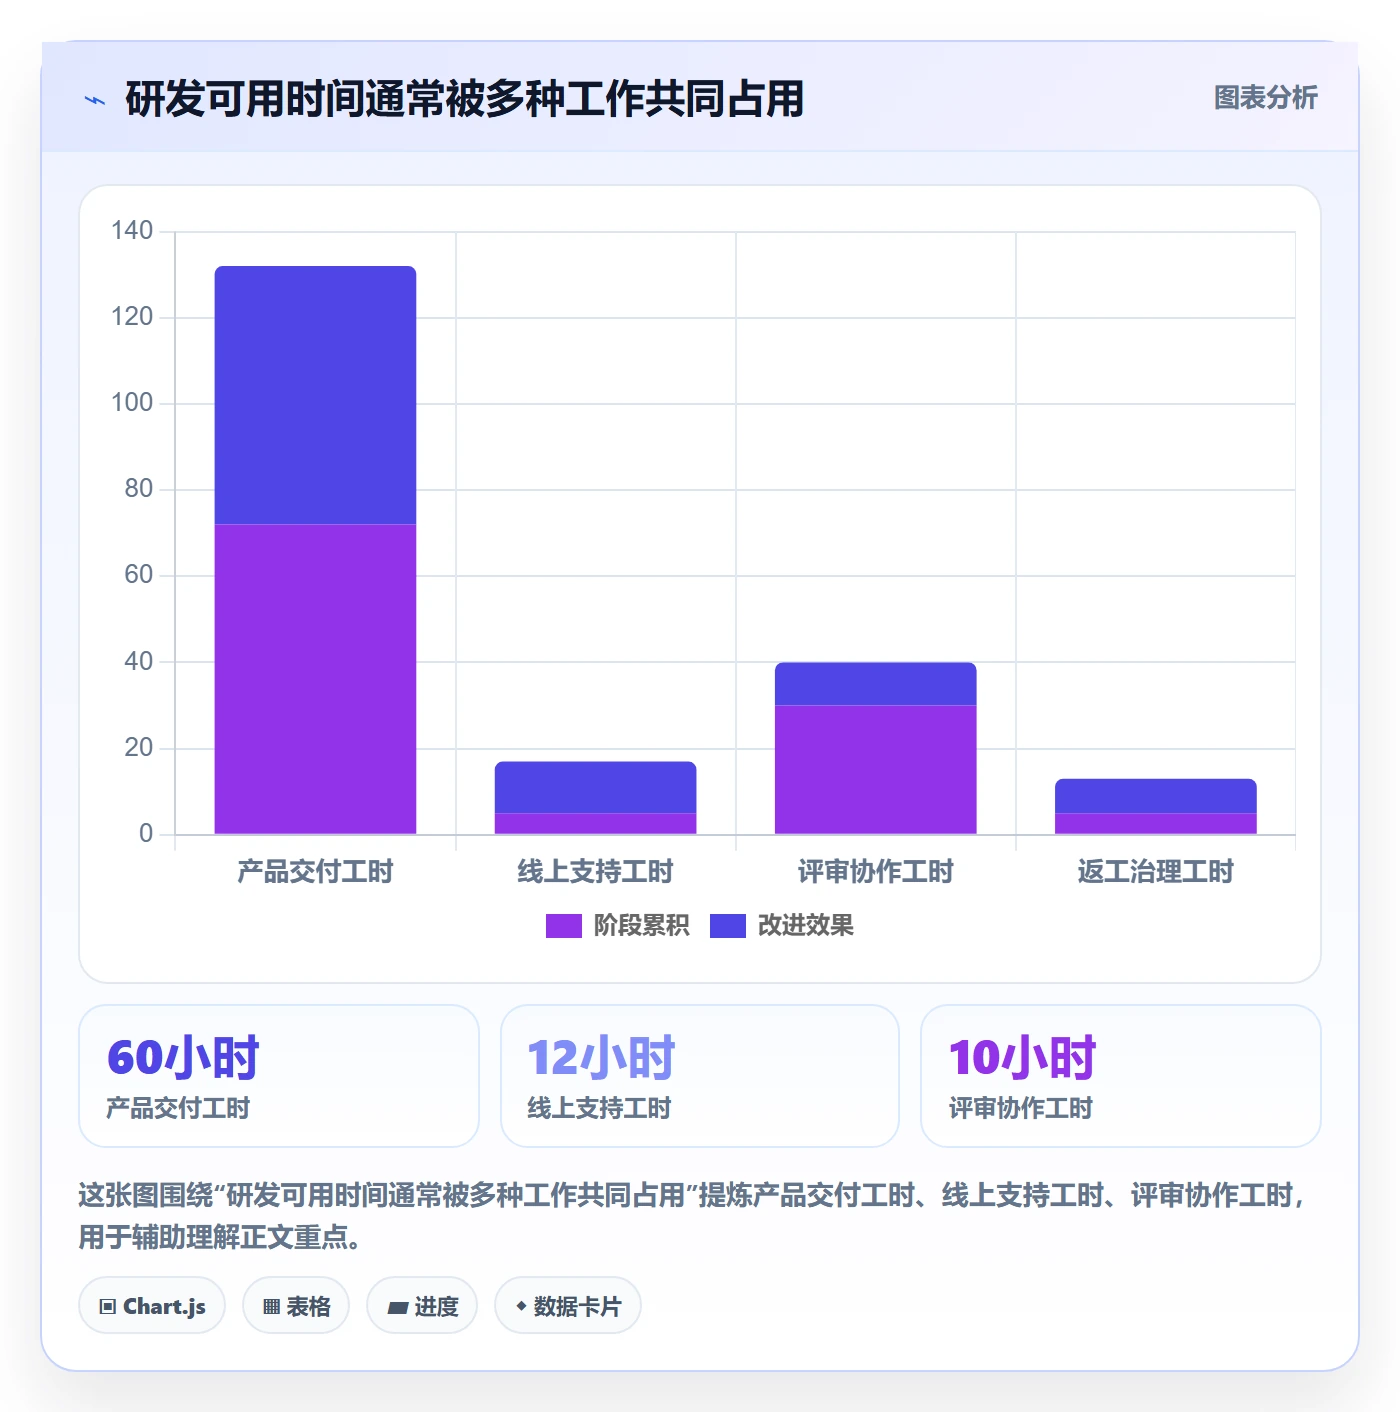Click the purple 阶段累积 bar for 线上支持工时

tap(595, 823)
